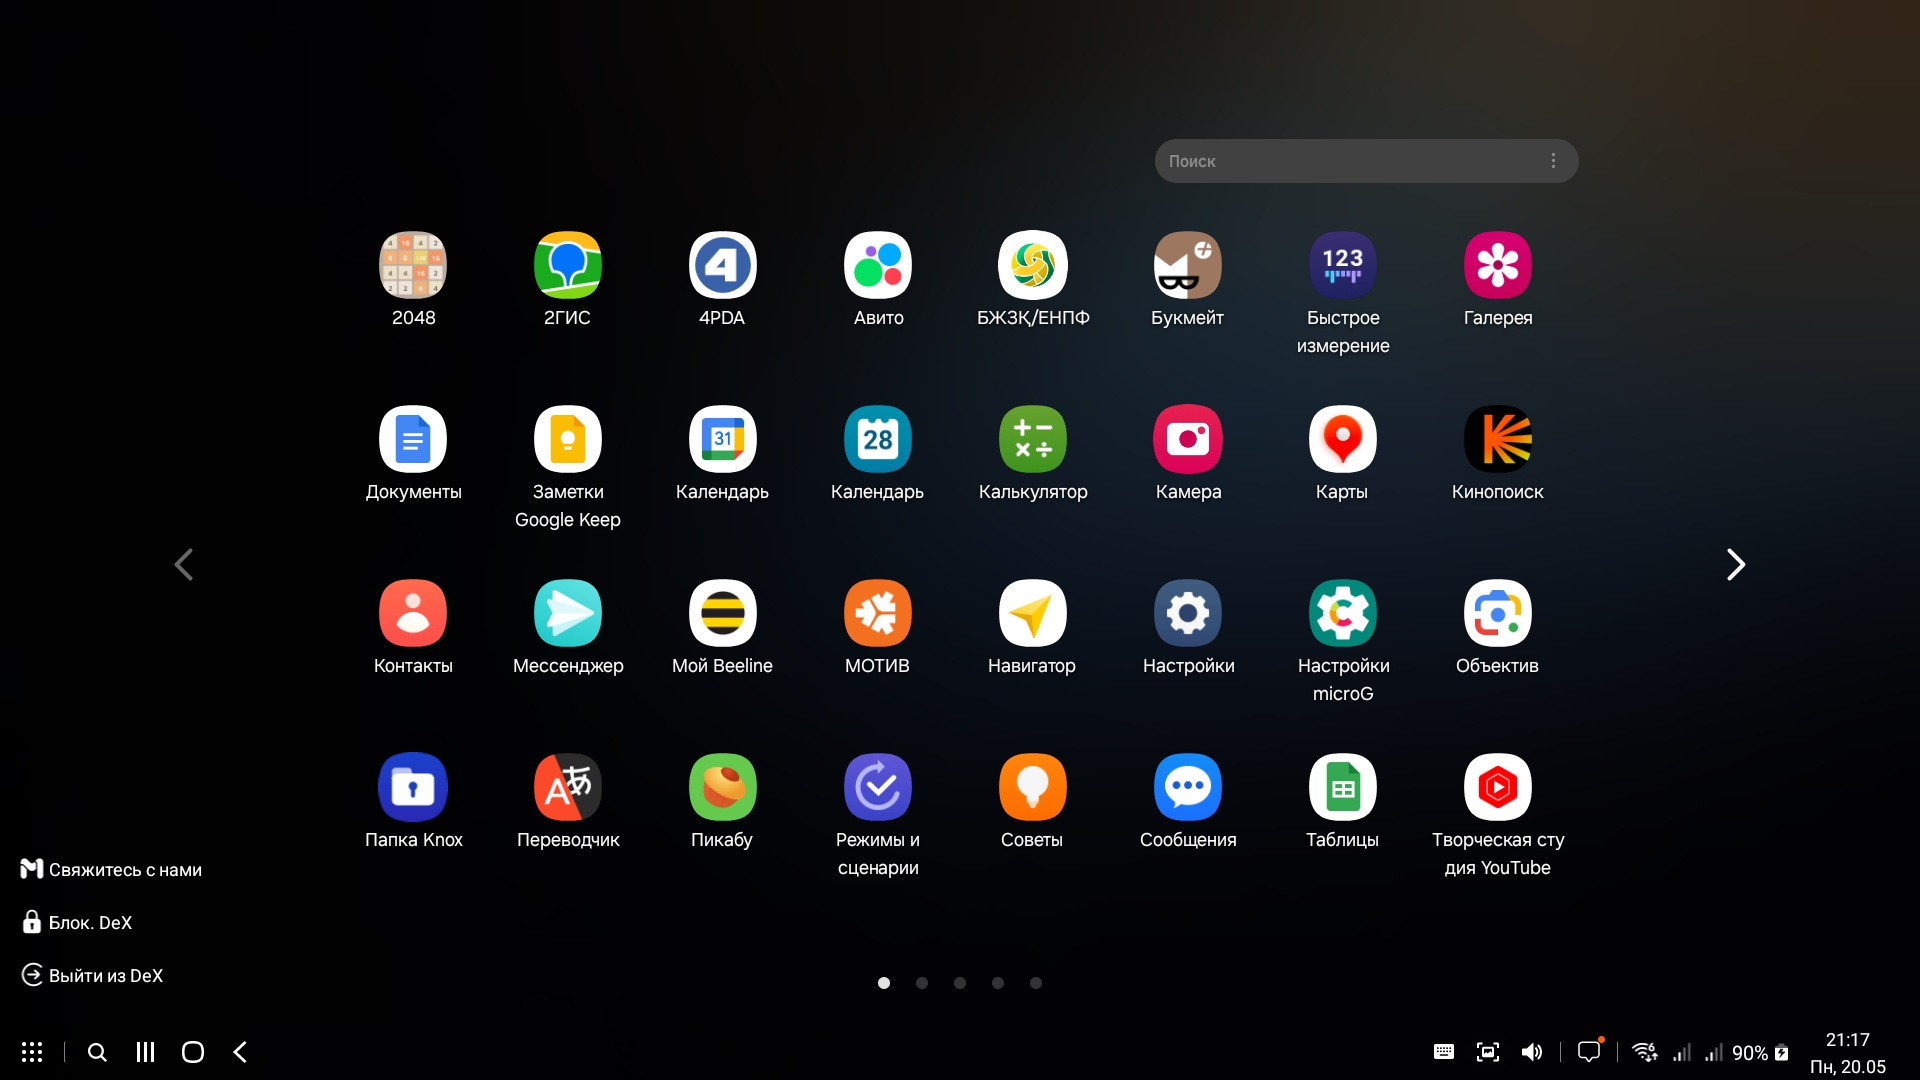The width and height of the screenshot is (1920, 1080).
Task: Open the Букмейт reading app
Action: pyautogui.click(x=1188, y=265)
